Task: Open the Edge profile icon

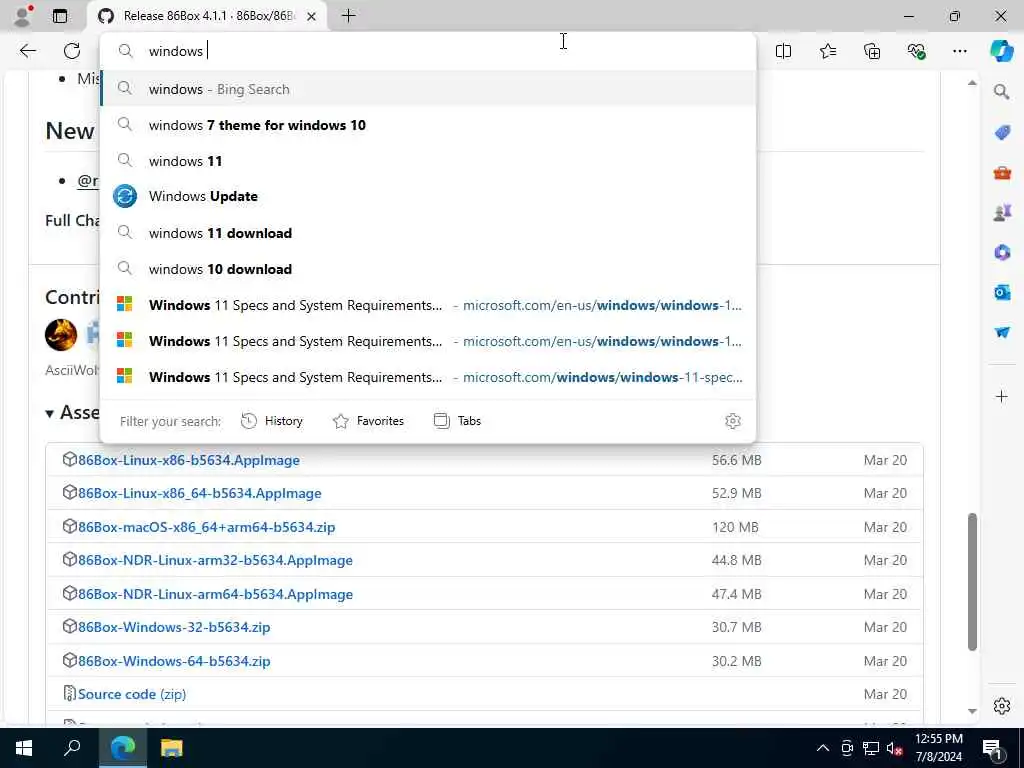Action: [23, 16]
